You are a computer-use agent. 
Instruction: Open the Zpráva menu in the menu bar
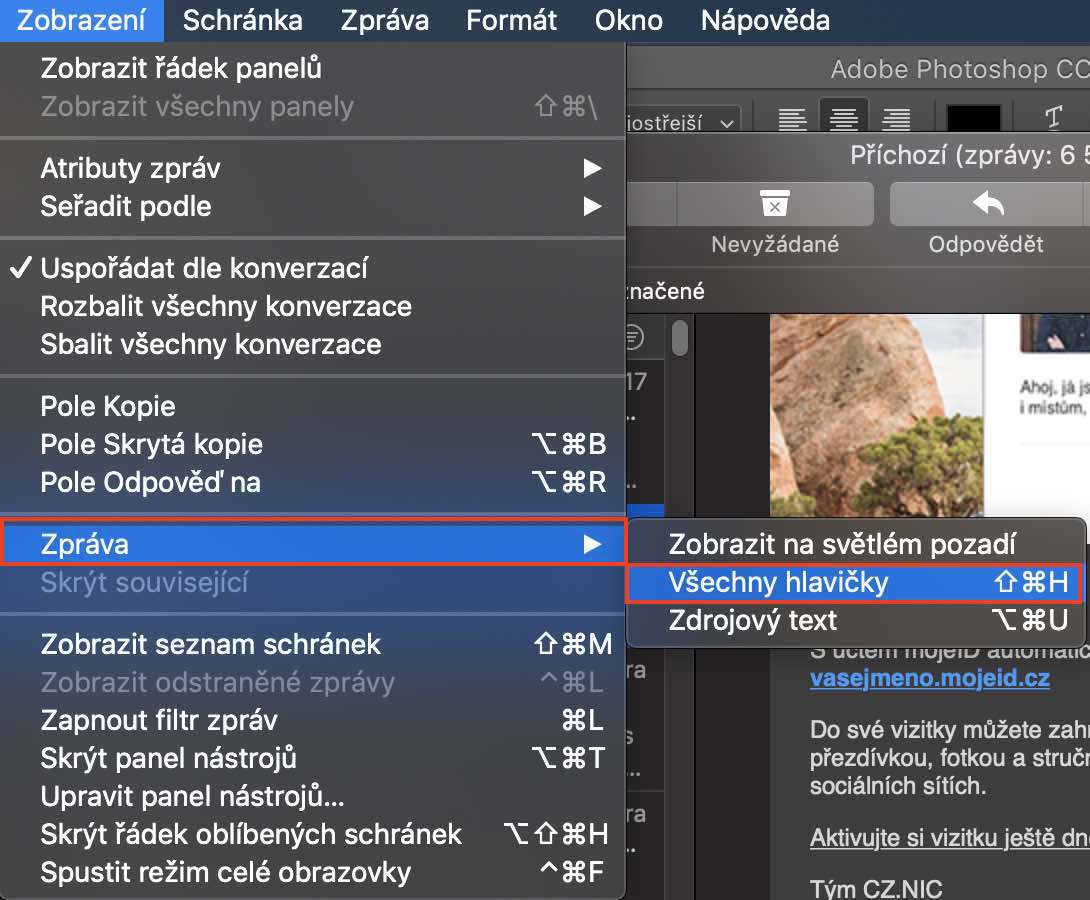pos(384,20)
